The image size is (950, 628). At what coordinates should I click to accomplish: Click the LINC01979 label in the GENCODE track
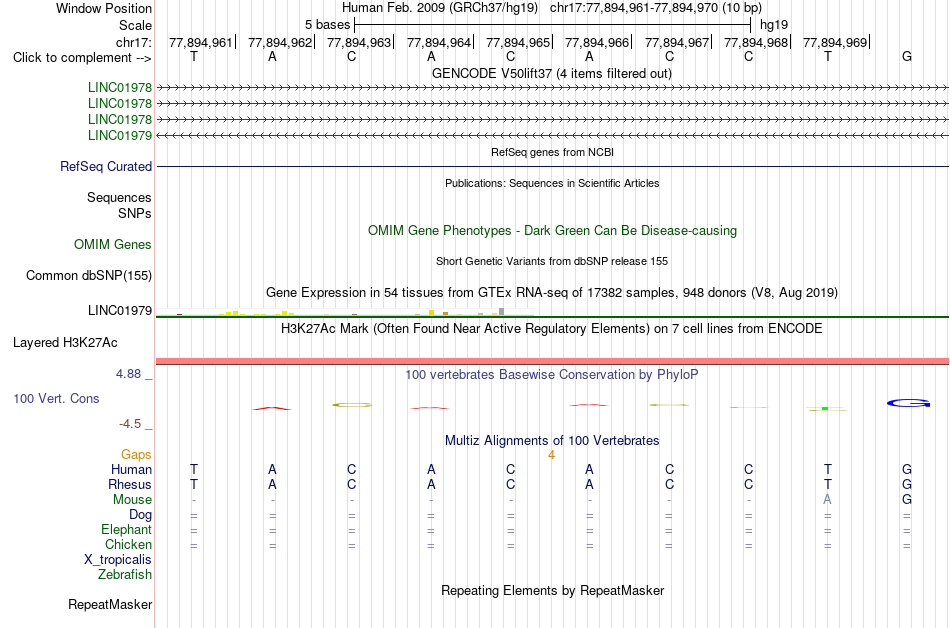pyautogui.click(x=120, y=135)
